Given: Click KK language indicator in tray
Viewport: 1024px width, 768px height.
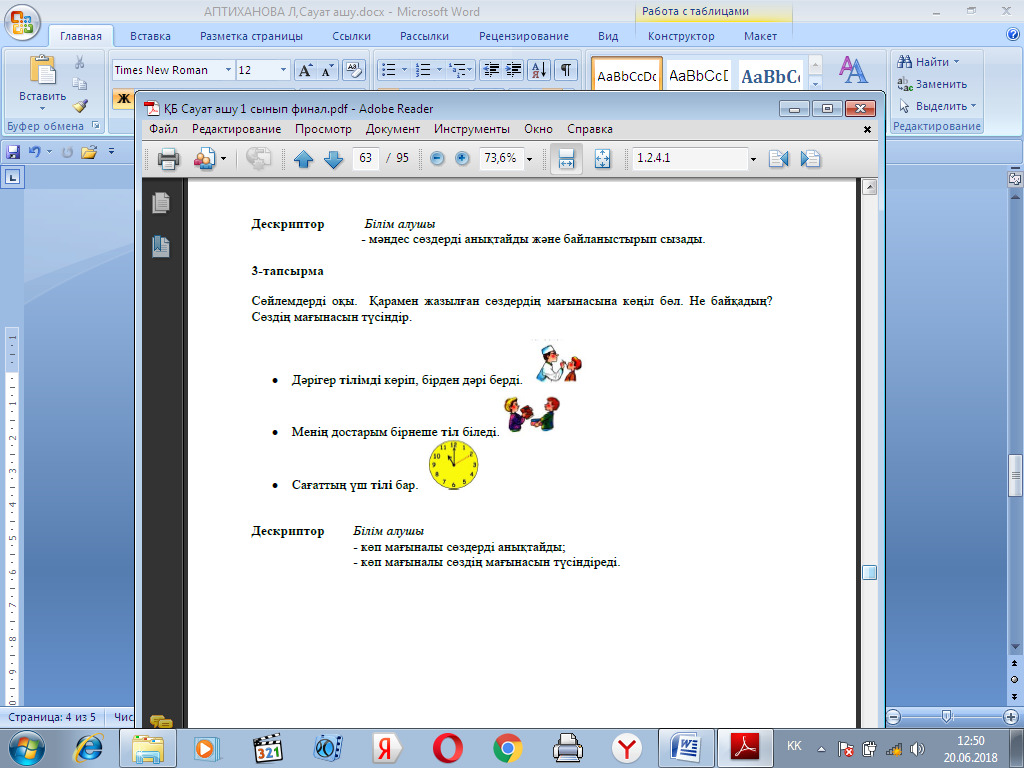Looking at the screenshot, I should (794, 746).
